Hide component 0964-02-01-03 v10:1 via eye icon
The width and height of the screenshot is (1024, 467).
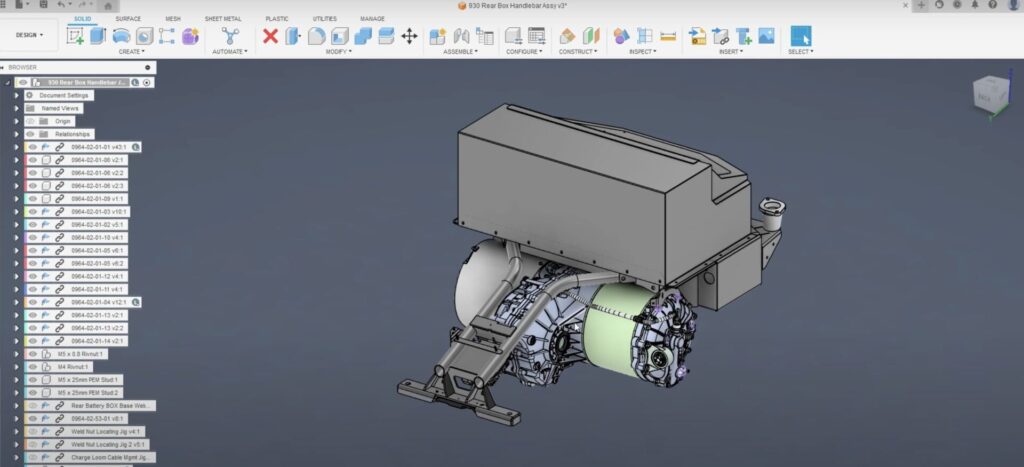pos(32,211)
